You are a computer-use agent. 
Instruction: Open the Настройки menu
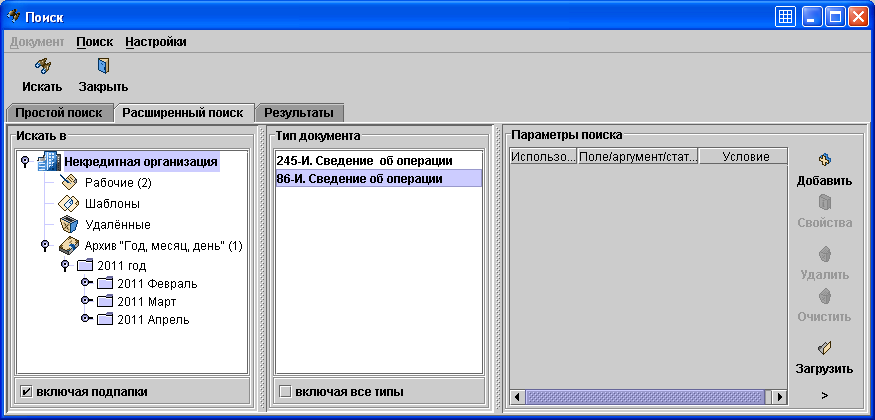[x=156, y=42]
